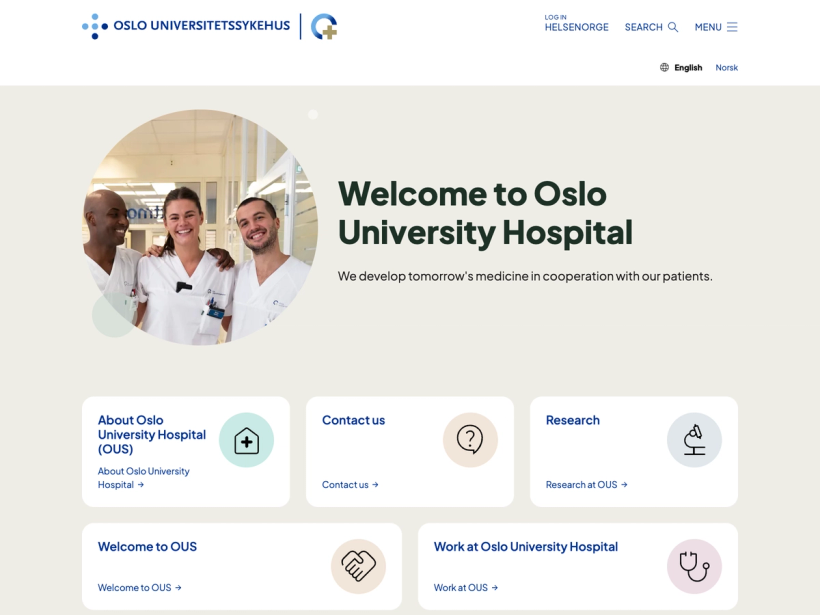Click the question mark speech bubble icon
Image resolution: width=820 pixels, height=615 pixels.
tap(470, 440)
